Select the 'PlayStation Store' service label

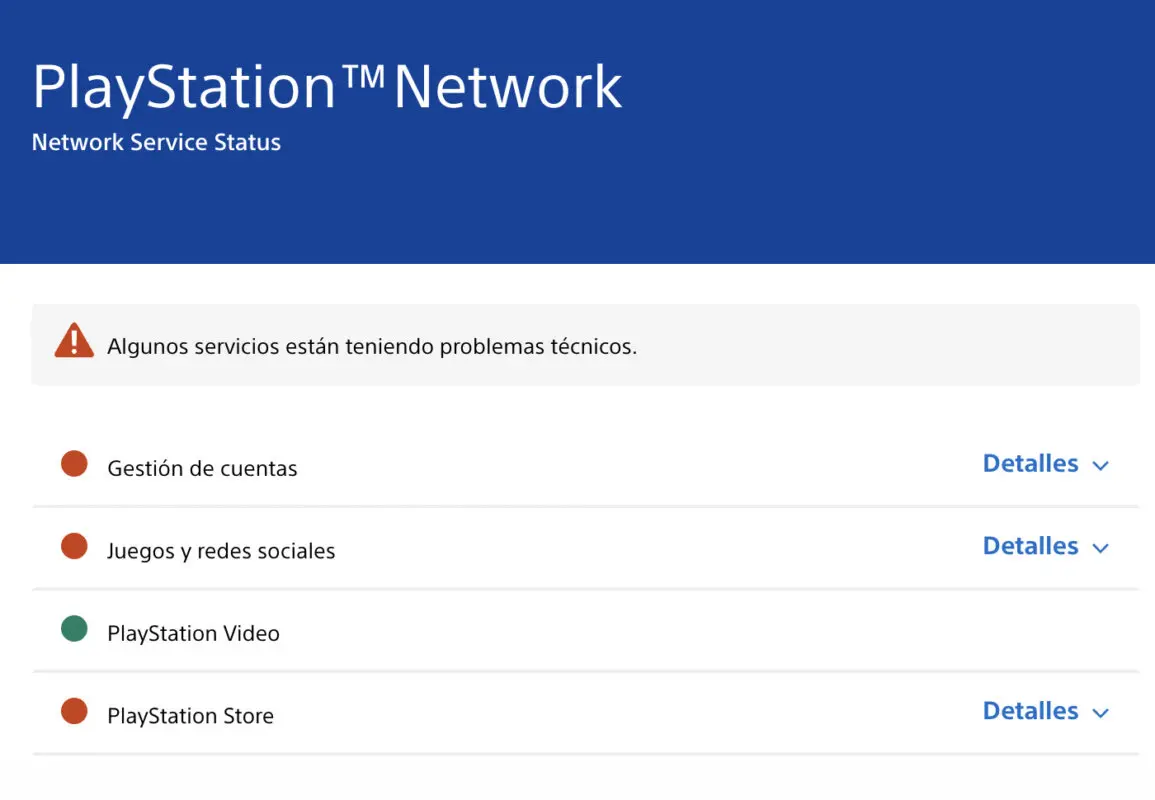(191, 716)
